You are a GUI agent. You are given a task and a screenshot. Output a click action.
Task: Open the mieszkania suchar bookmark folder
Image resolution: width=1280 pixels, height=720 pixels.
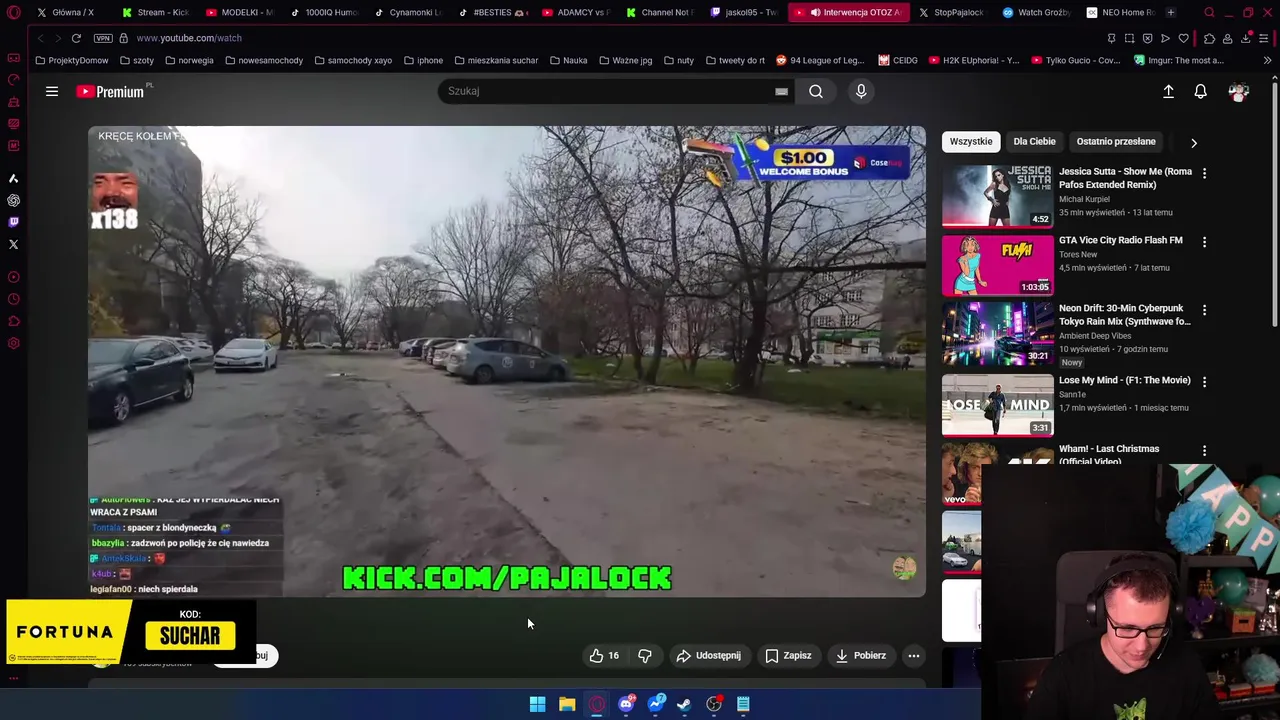[496, 60]
